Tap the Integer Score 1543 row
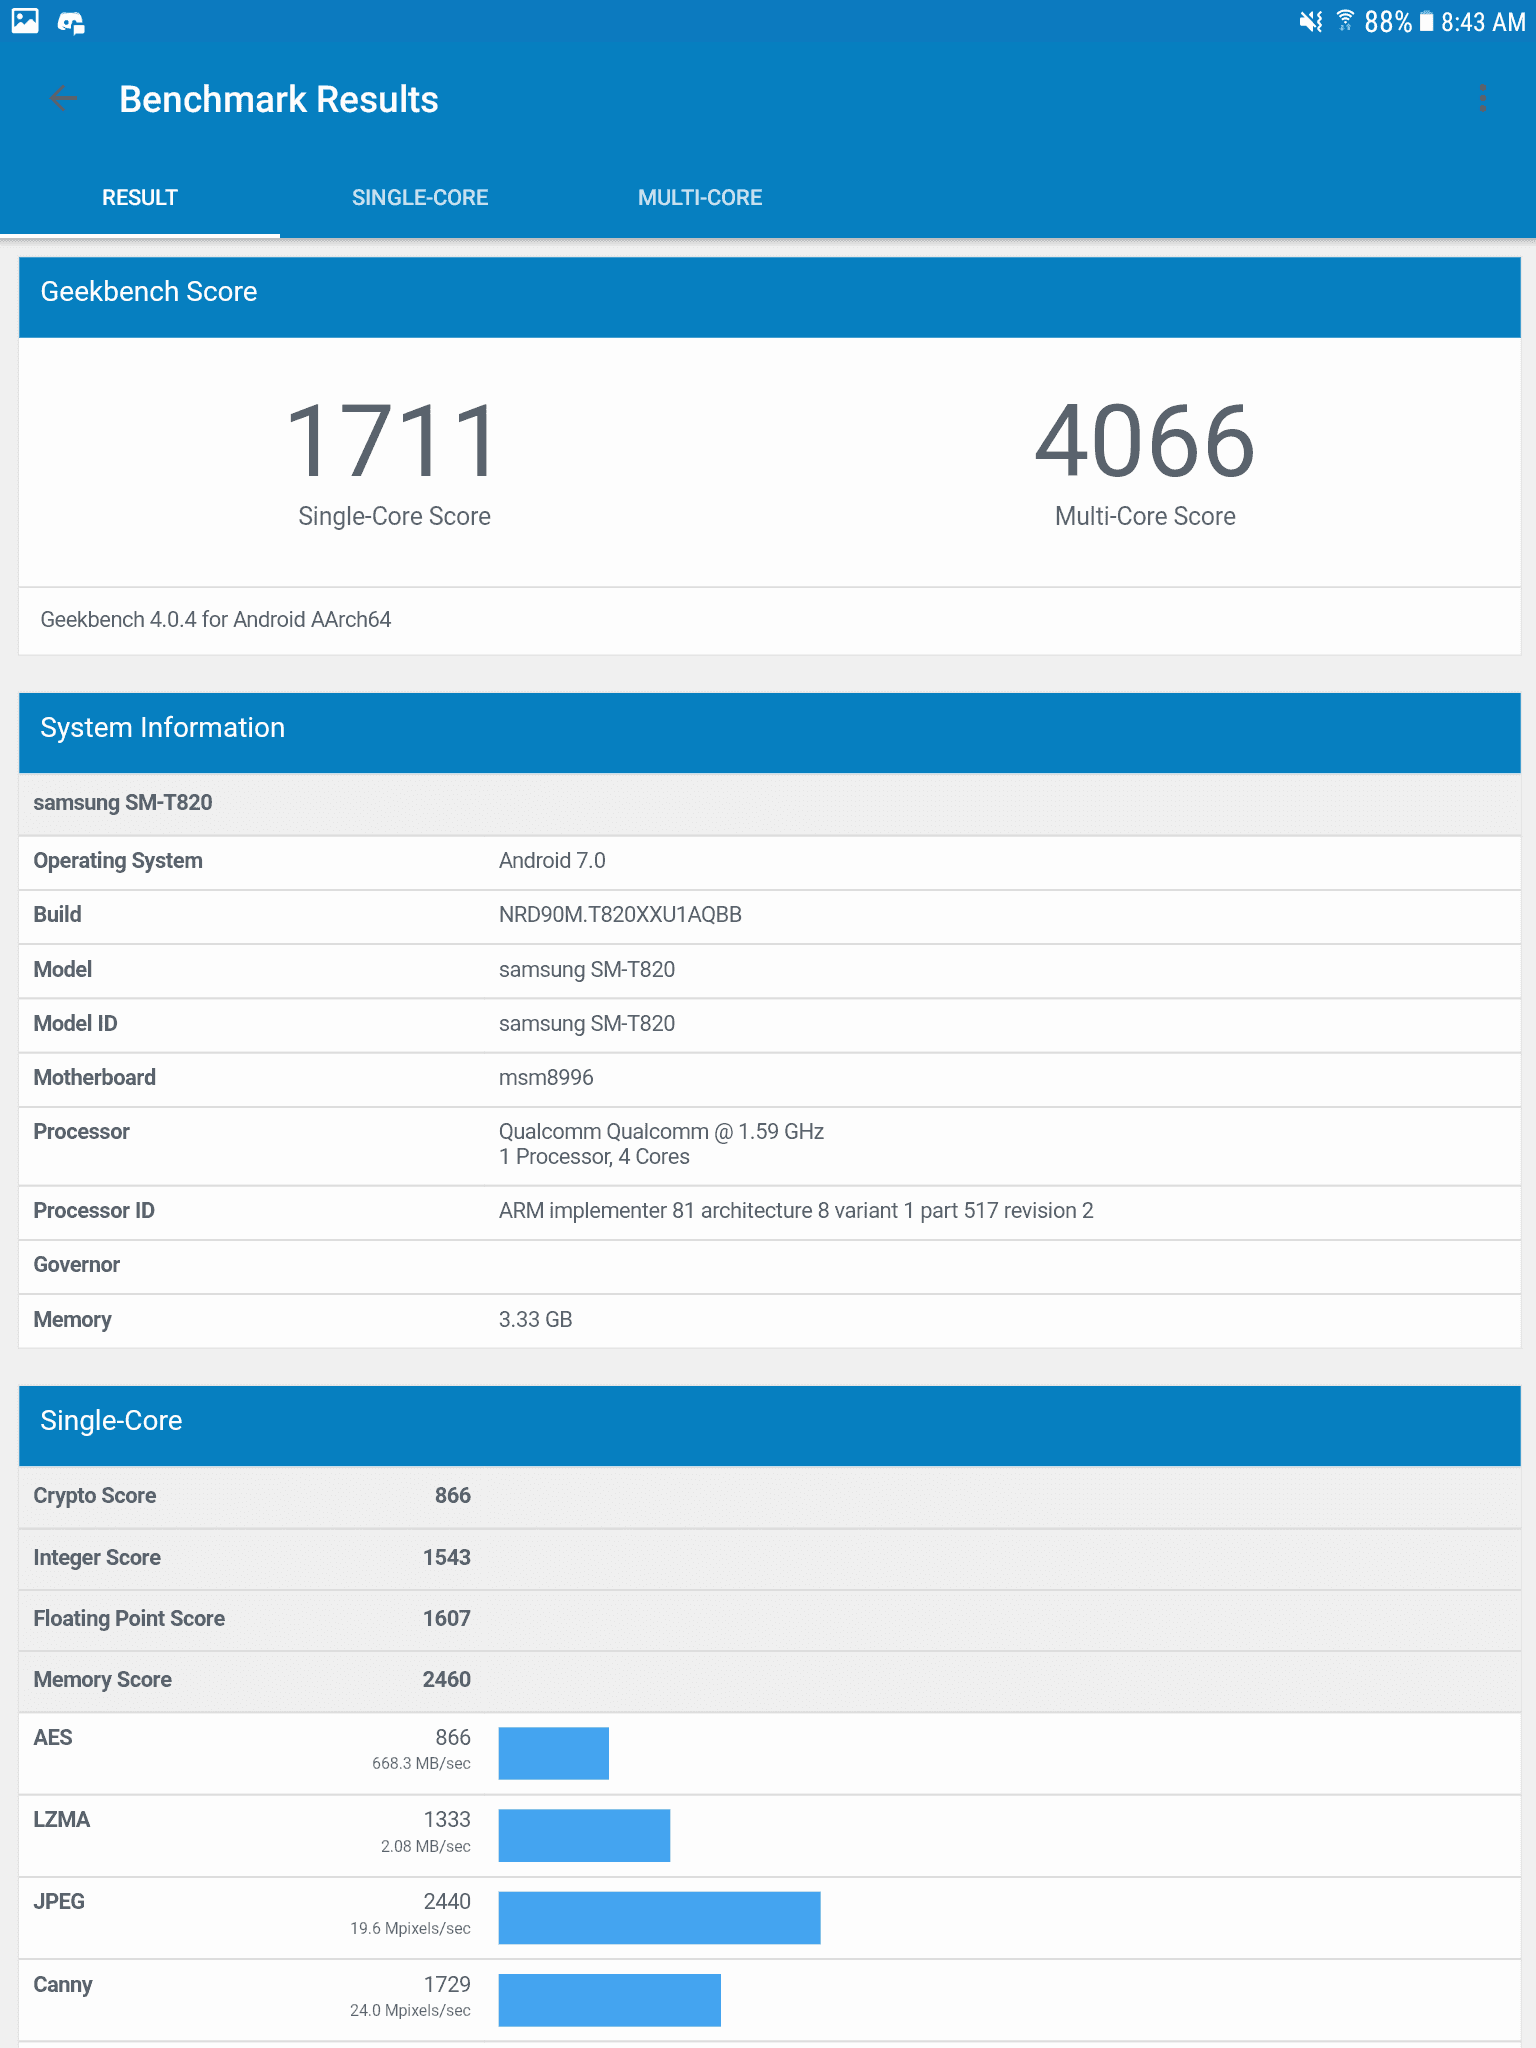 pos(770,1558)
